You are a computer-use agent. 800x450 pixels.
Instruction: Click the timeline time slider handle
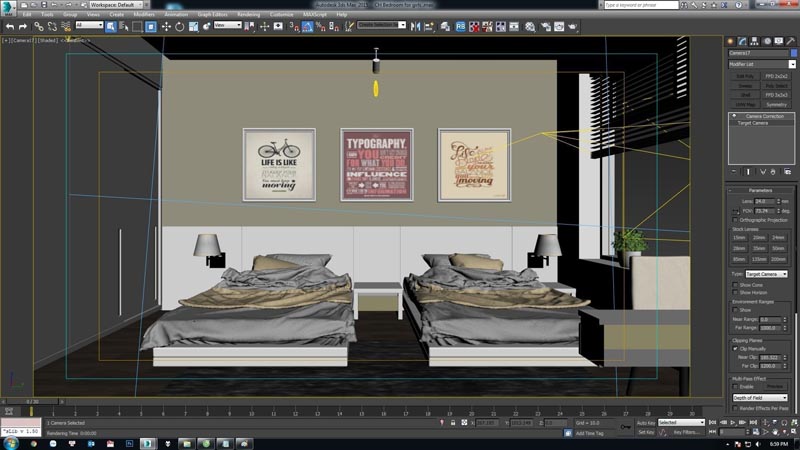click(33, 402)
